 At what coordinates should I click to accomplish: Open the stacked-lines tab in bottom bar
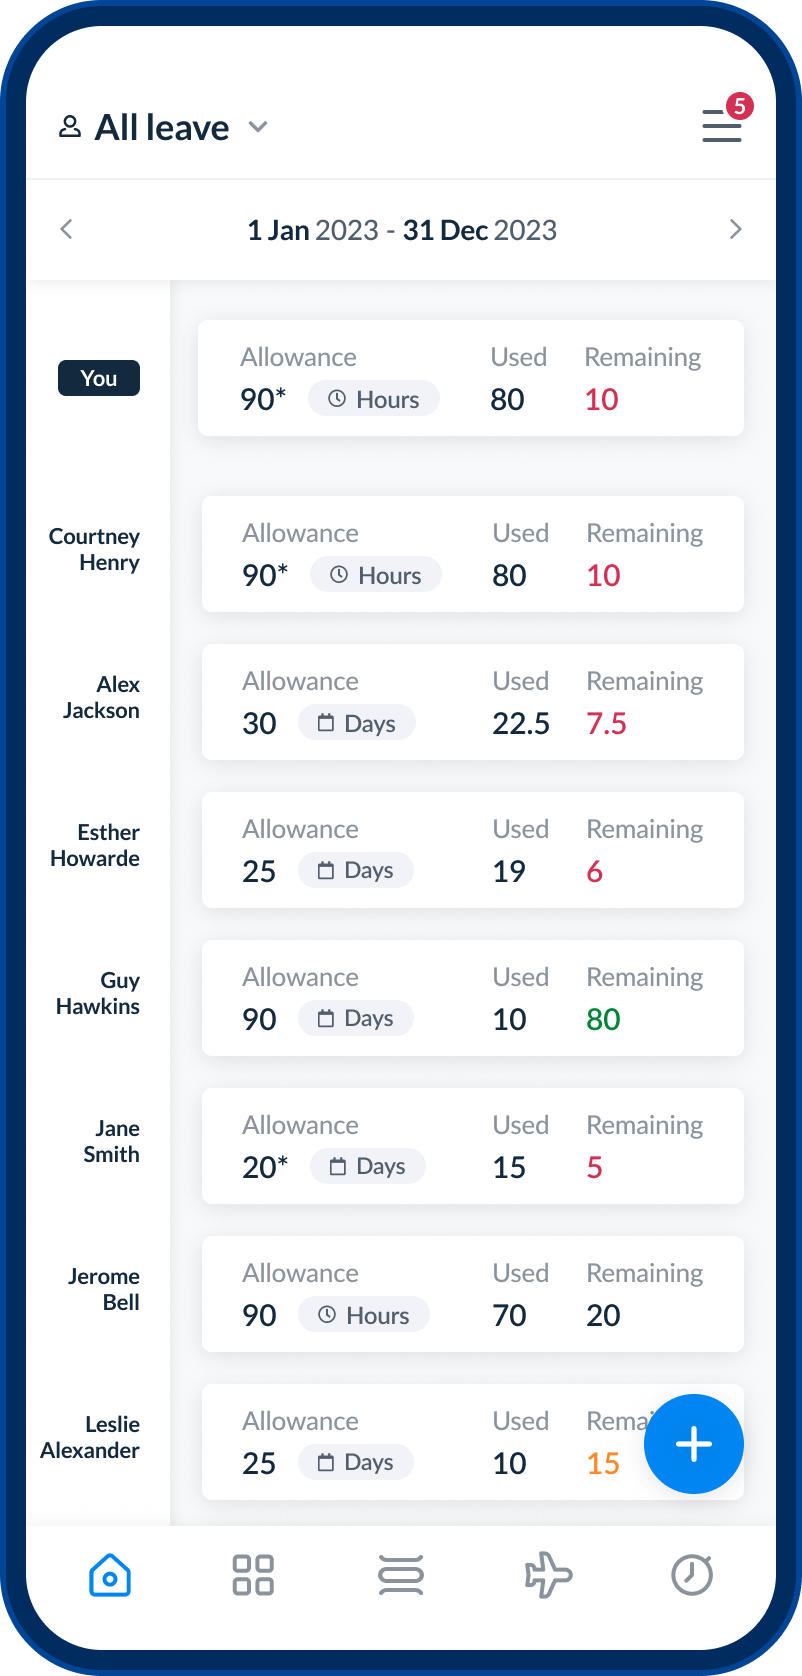click(x=401, y=1575)
